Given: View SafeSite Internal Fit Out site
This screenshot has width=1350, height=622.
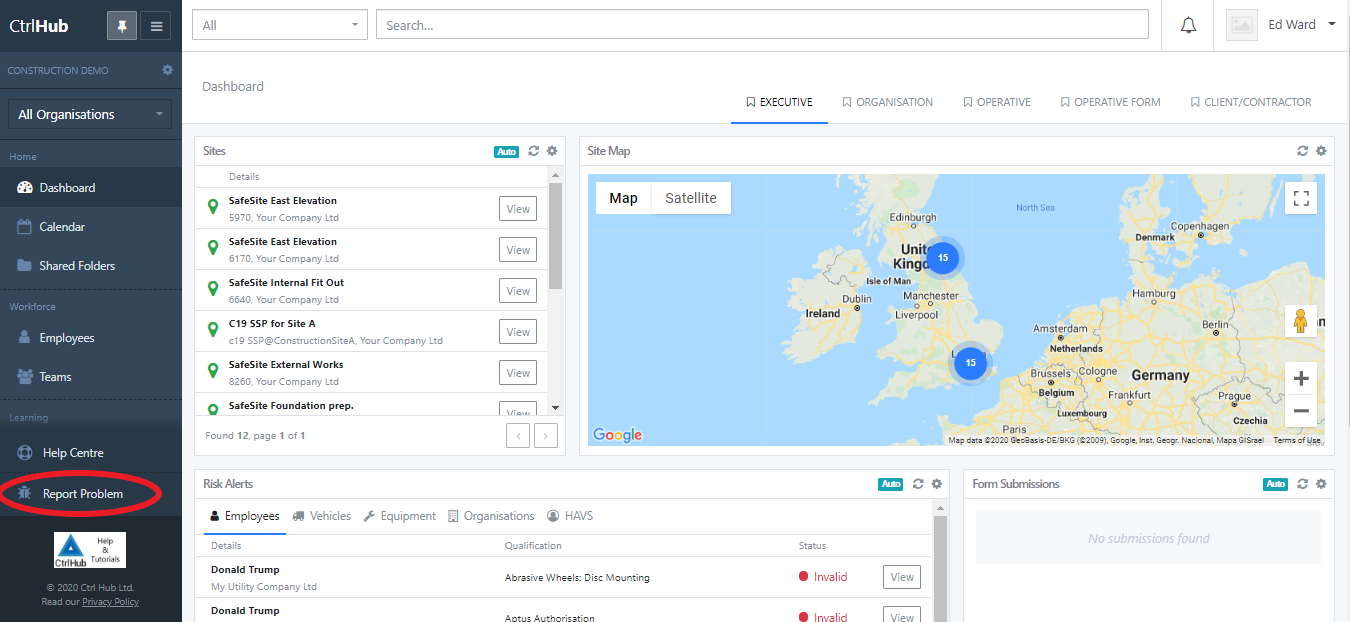Looking at the screenshot, I should coord(518,291).
